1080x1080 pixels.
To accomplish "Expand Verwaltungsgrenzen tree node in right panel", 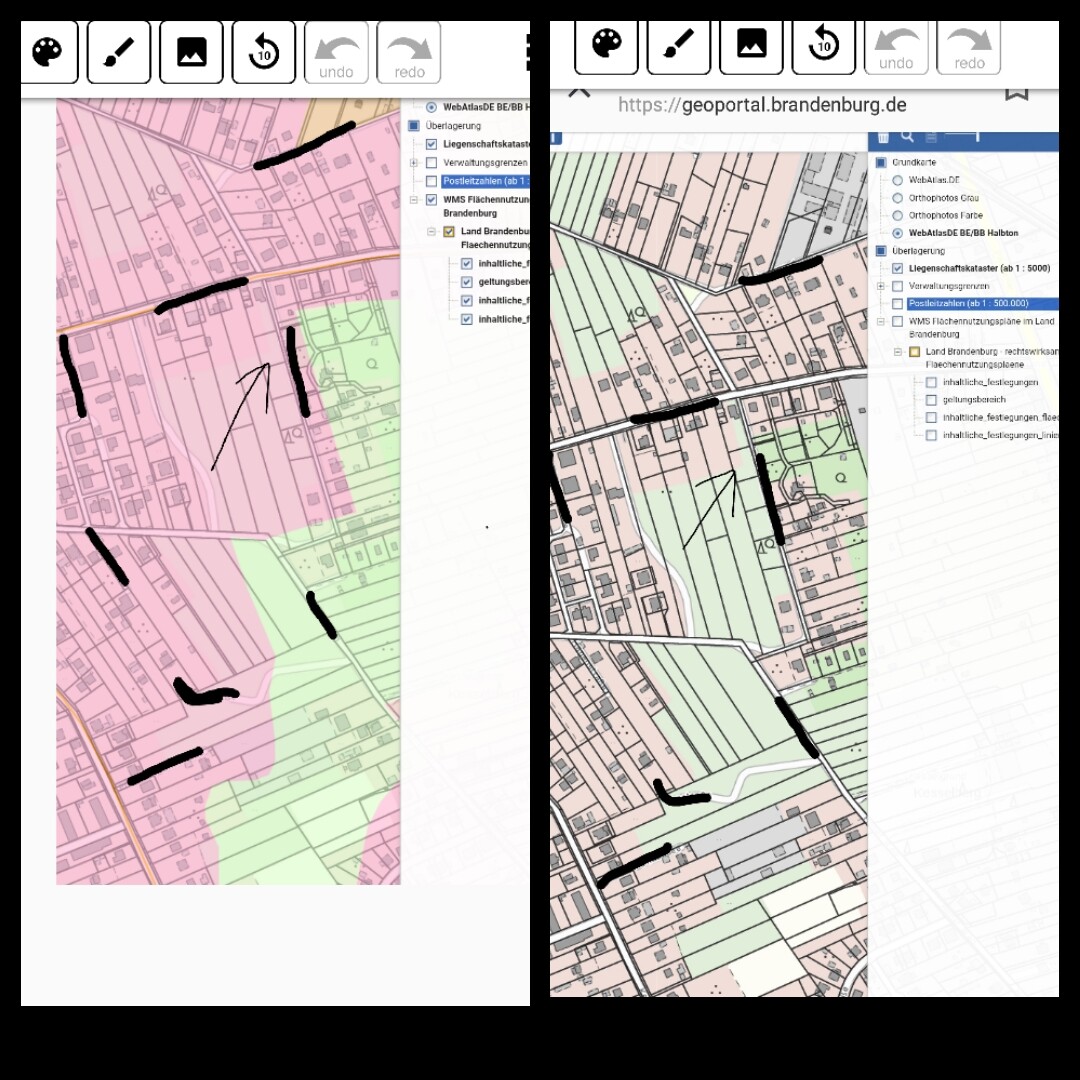I will [881, 286].
